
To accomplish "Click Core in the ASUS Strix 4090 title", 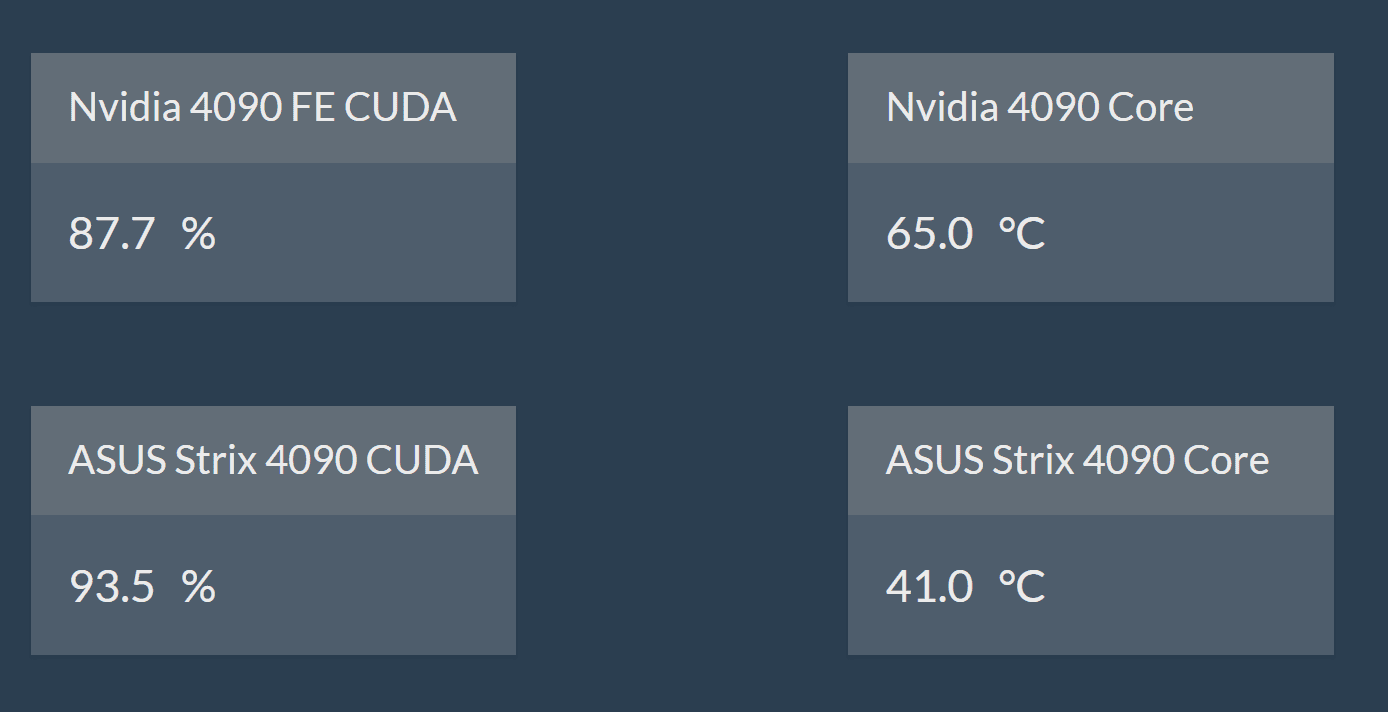I will [x=1226, y=461].
